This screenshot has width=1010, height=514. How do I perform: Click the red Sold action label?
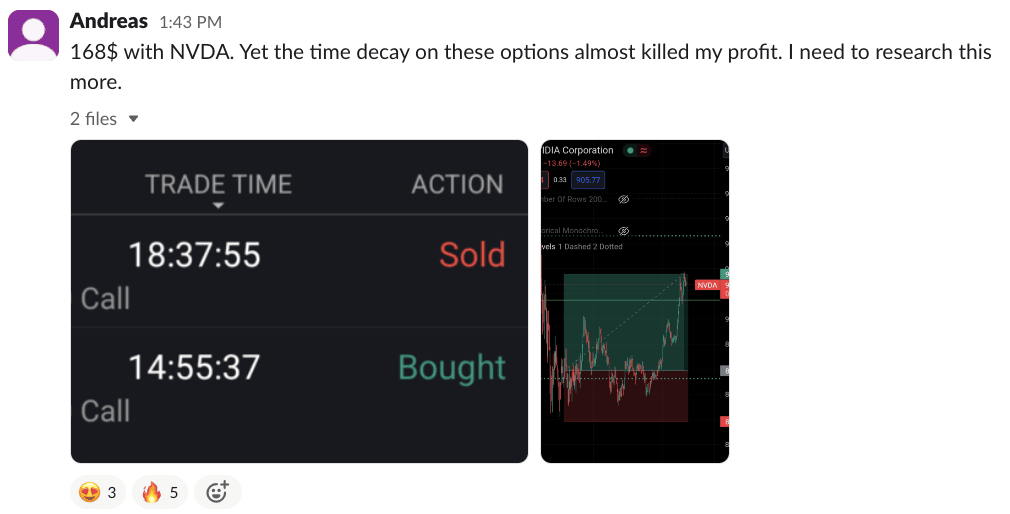pos(472,255)
